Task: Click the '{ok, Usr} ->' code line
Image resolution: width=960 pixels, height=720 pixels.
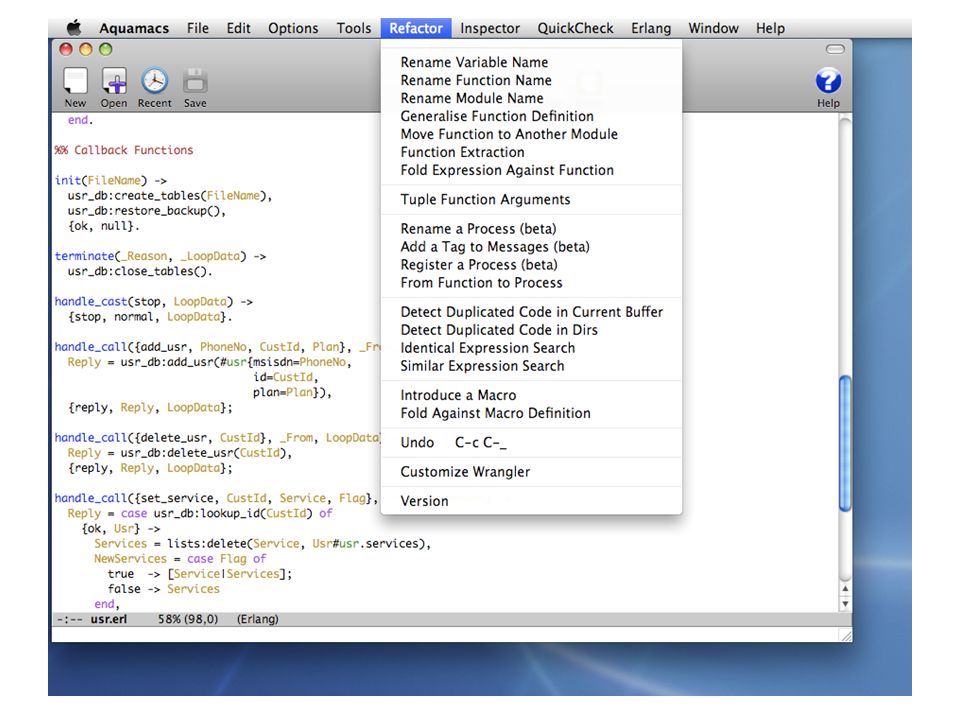Action: 121,528
